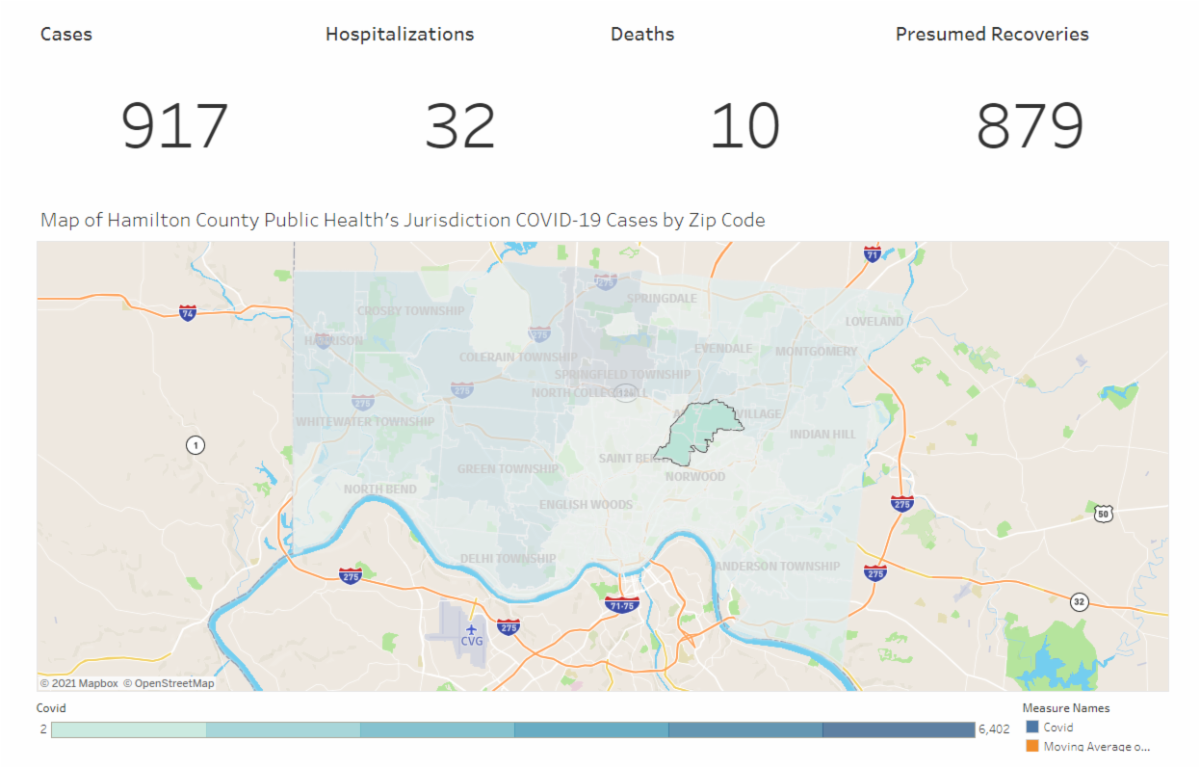
Task: Click the orange Moving Average legend swatch
Action: click(x=1033, y=746)
